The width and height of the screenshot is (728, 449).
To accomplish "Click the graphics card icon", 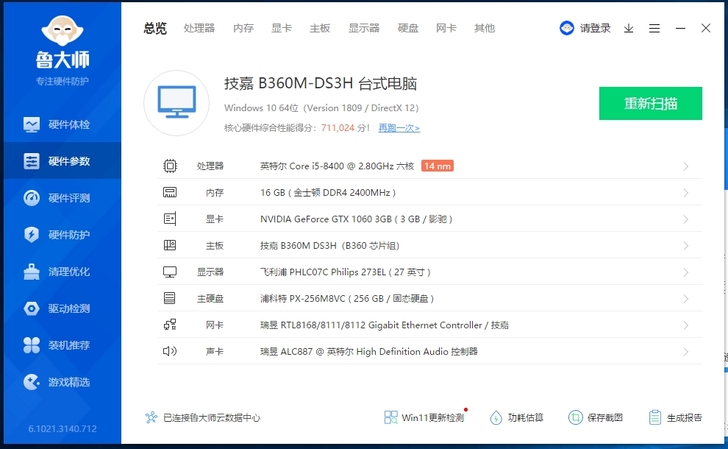I will coord(170,219).
